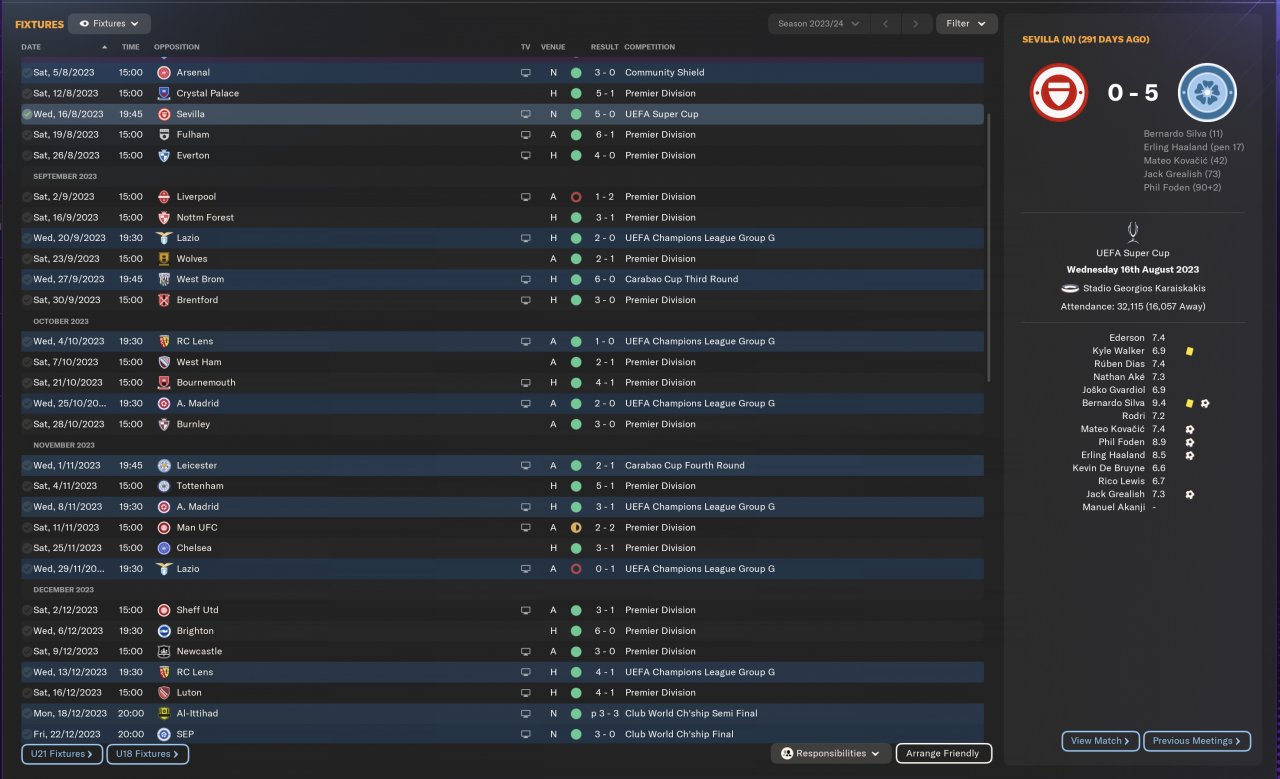
Task: Open the Brentford club badge
Action: (x=164, y=300)
